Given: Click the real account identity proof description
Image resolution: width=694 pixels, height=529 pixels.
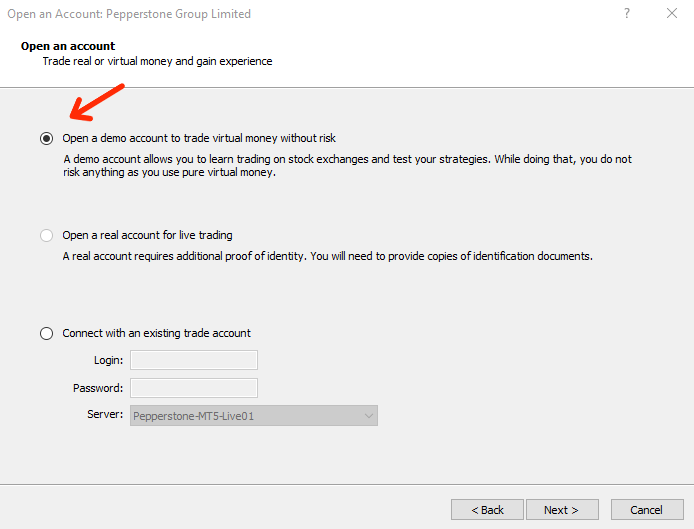Looking at the screenshot, I should [327, 256].
